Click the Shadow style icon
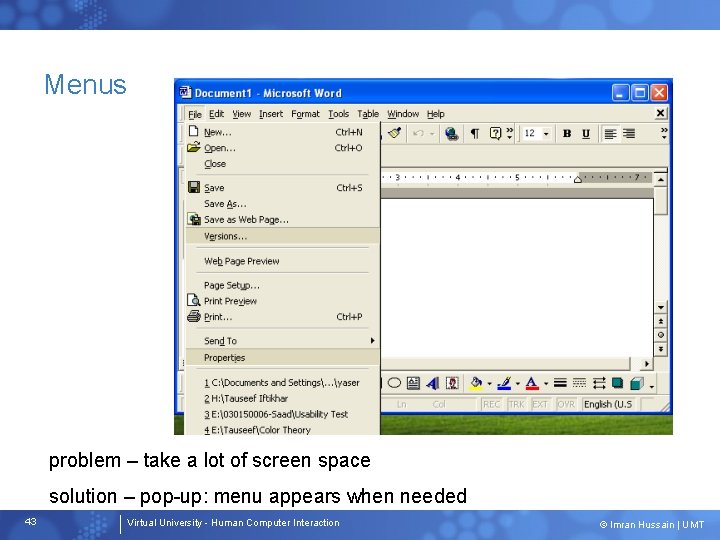Screen dimensions: 720x540 pos(618,383)
